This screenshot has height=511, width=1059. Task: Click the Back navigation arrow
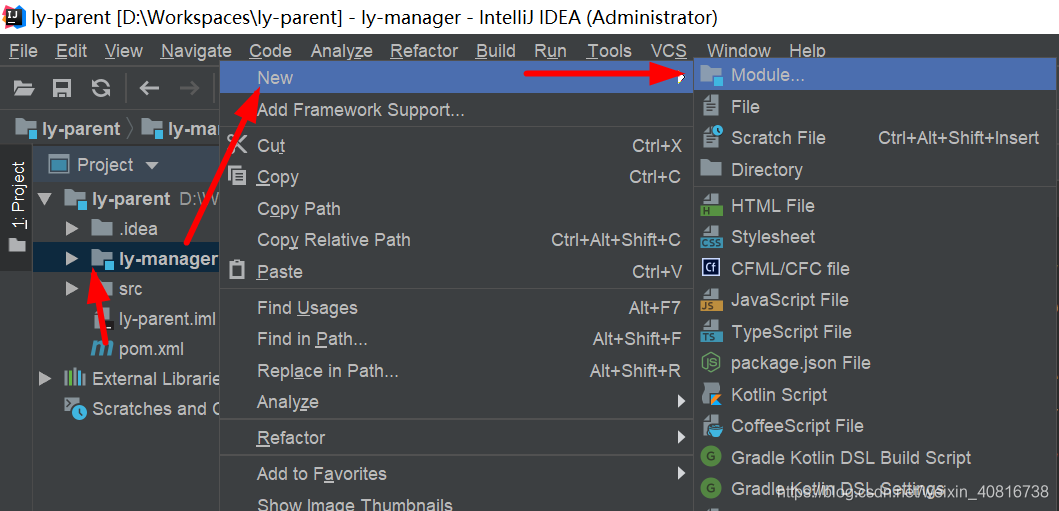(x=149, y=88)
